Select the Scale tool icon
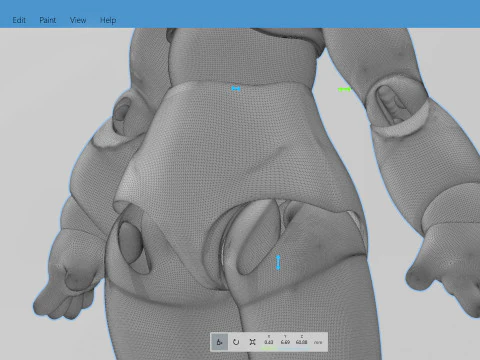480x360 pixels. 252,342
